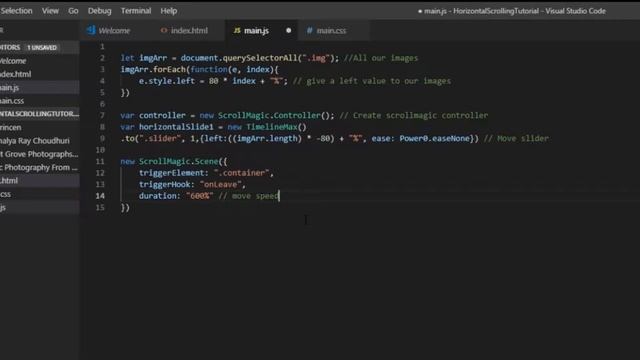Viewport: 640px width, 360px height.
Task: Switch to the main.css tab
Action: 331,31
